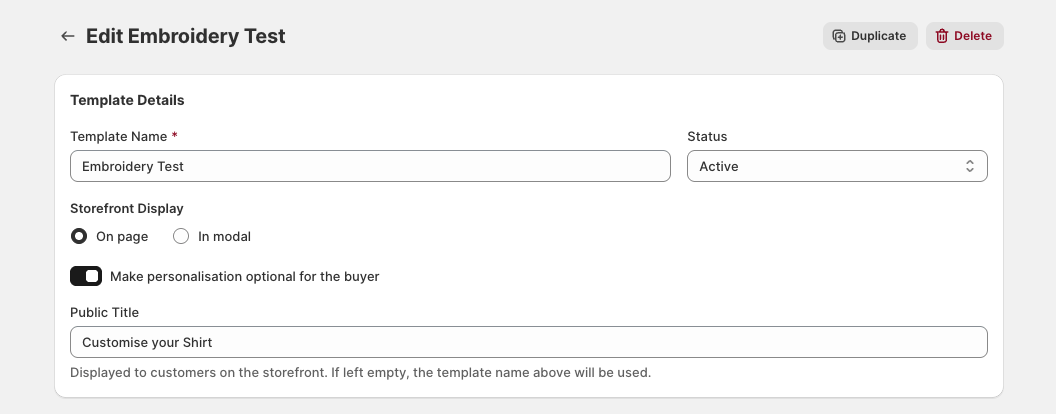Focus the Public Title input field
This screenshot has width=1056, height=414.
529,343
